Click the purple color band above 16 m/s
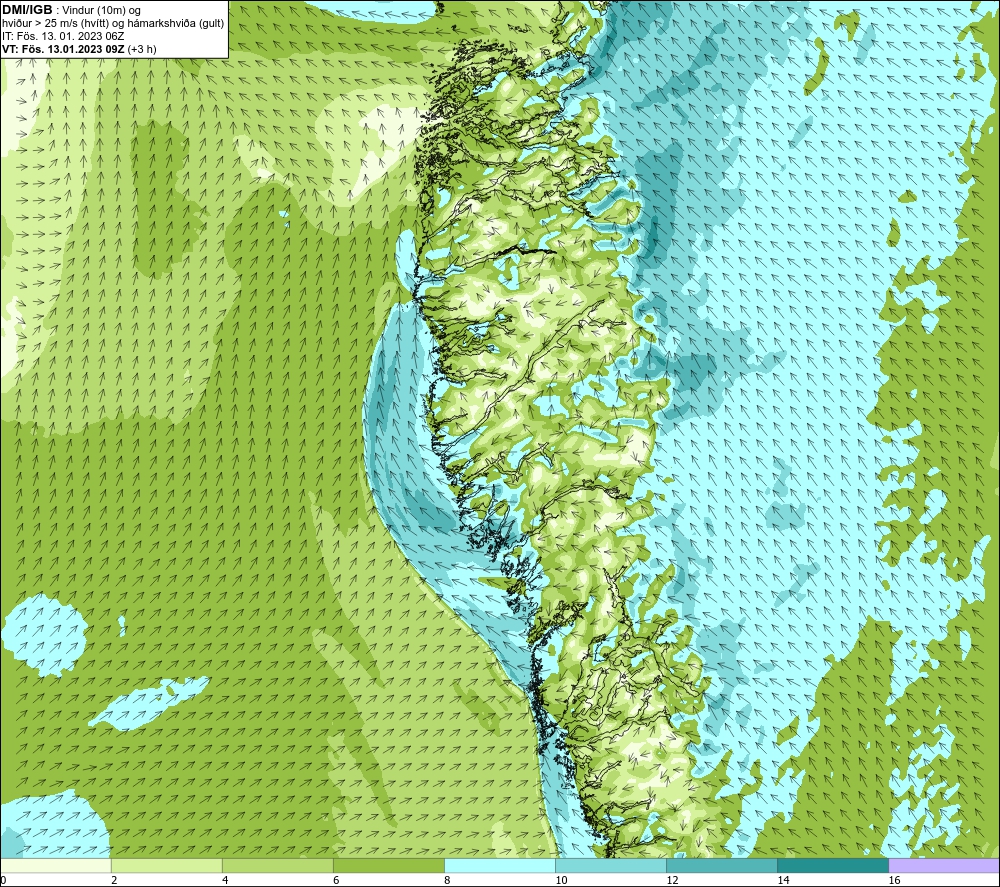The image size is (1000, 887). [944, 865]
